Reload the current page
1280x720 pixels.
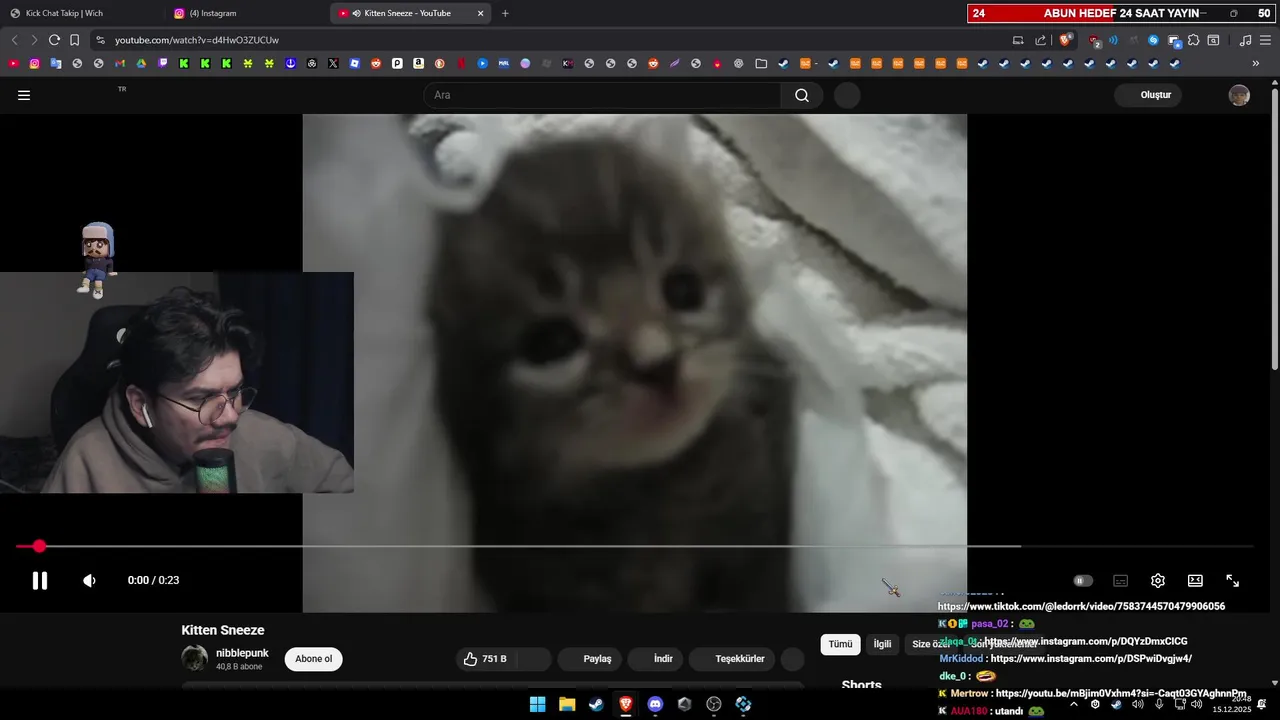pyautogui.click(x=54, y=40)
